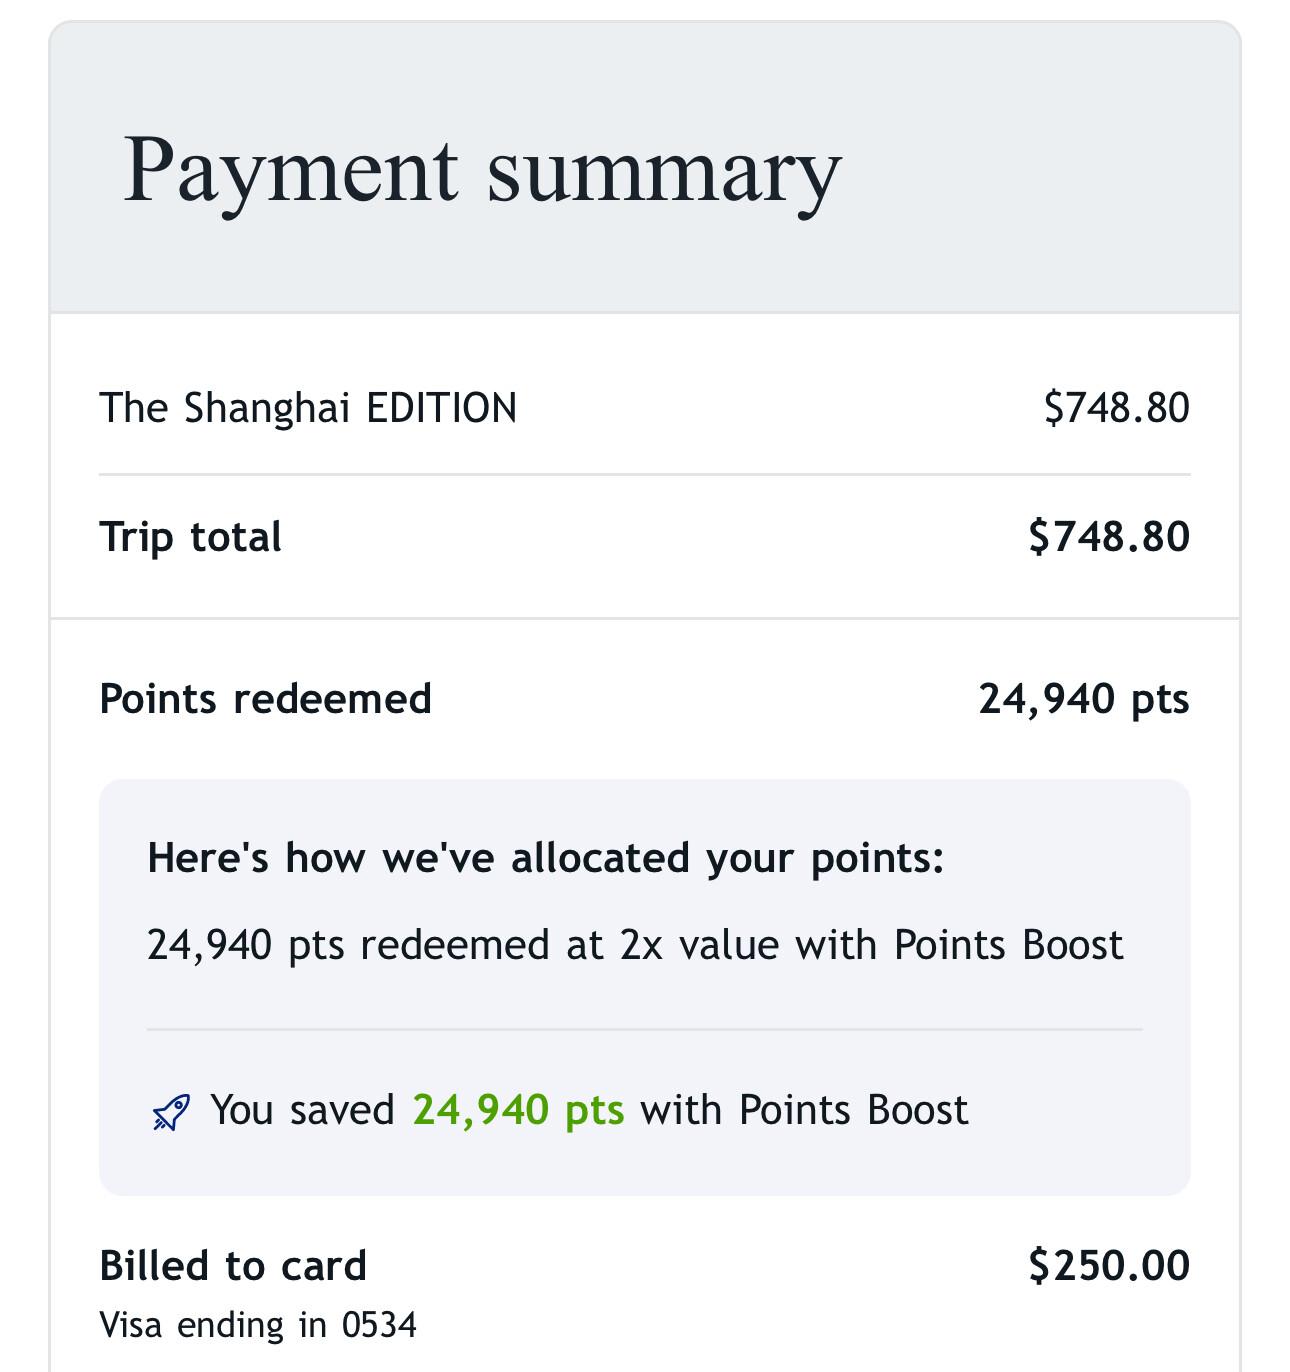The height and width of the screenshot is (1372, 1290).
Task: Click the $250.00 billed amount
Action: click(1108, 1266)
